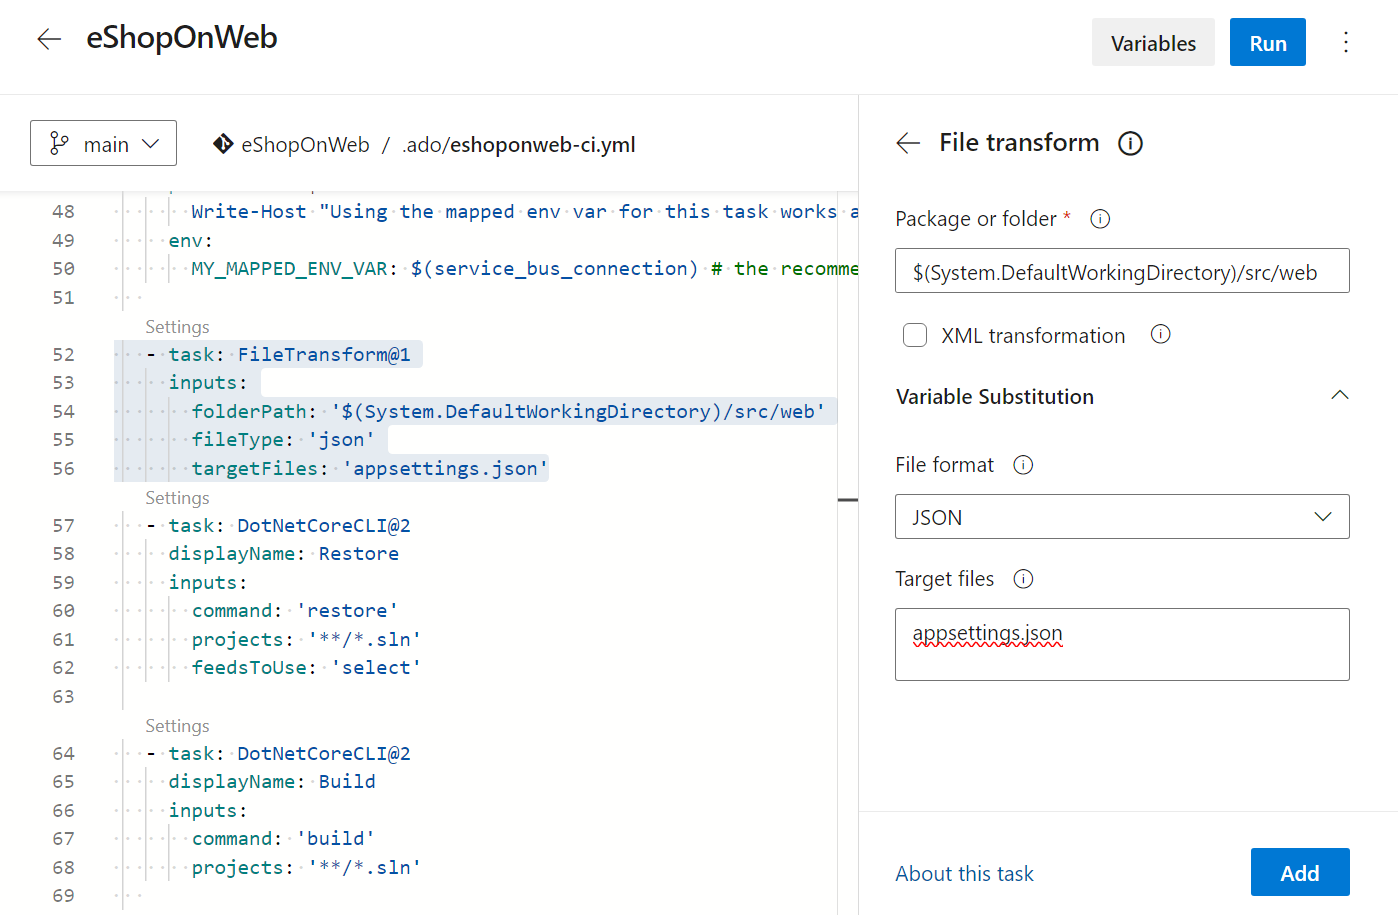The width and height of the screenshot is (1398, 915).
Task: Click line 57 'task: DotNetCoreCLI@2'
Action: pyautogui.click(x=279, y=525)
